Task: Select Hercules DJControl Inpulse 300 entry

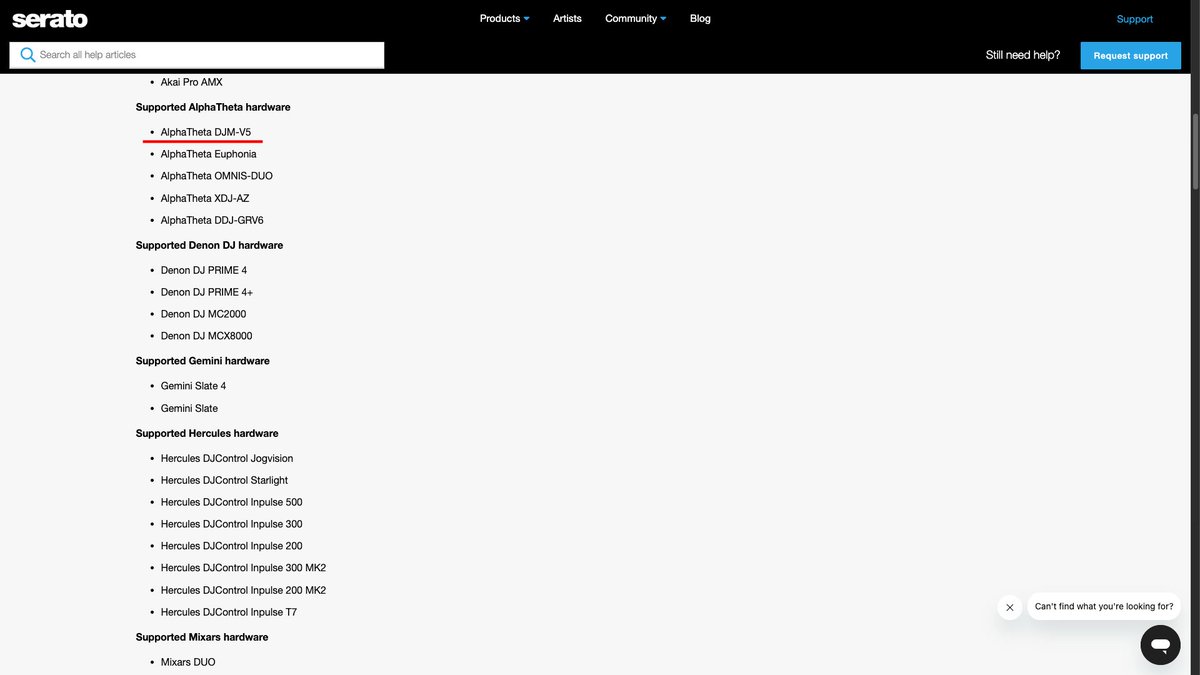Action: coord(231,524)
